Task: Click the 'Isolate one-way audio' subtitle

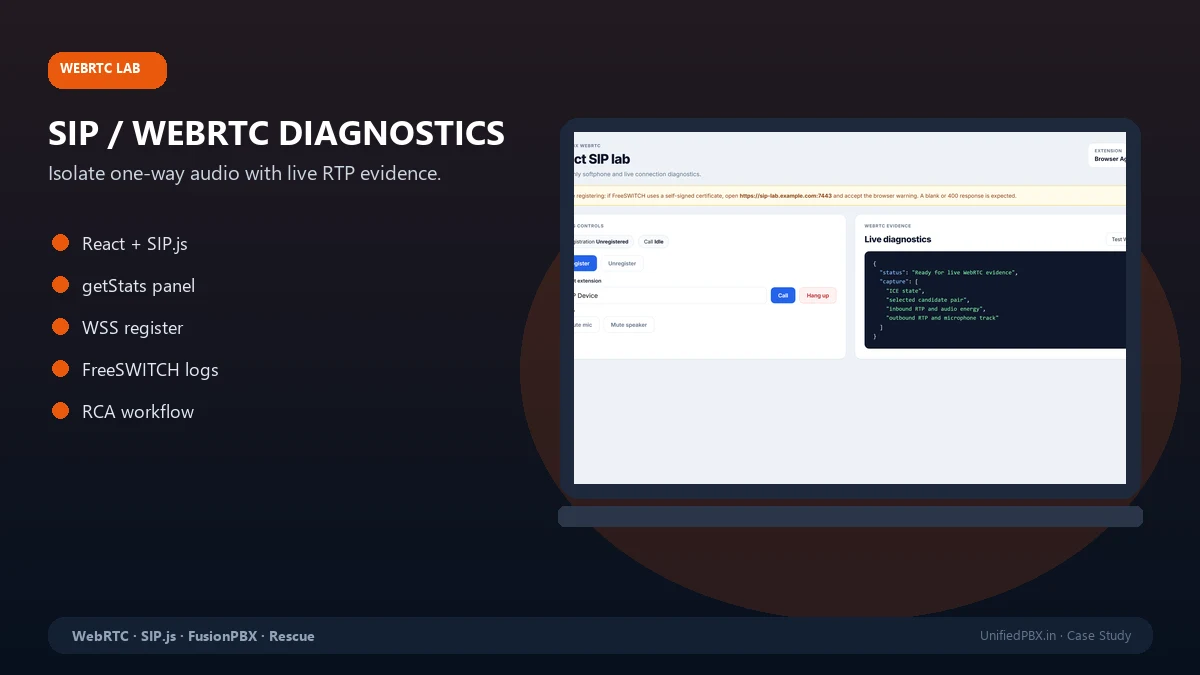Action: (244, 173)
